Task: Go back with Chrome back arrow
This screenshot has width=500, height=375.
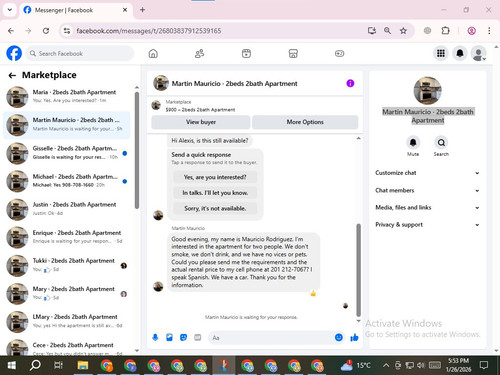Action: (x=11, y=31)
